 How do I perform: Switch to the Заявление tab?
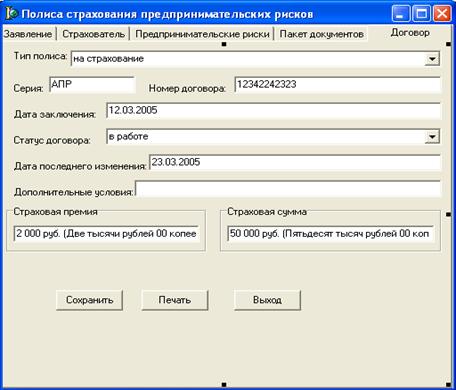(x=28, y=34)
